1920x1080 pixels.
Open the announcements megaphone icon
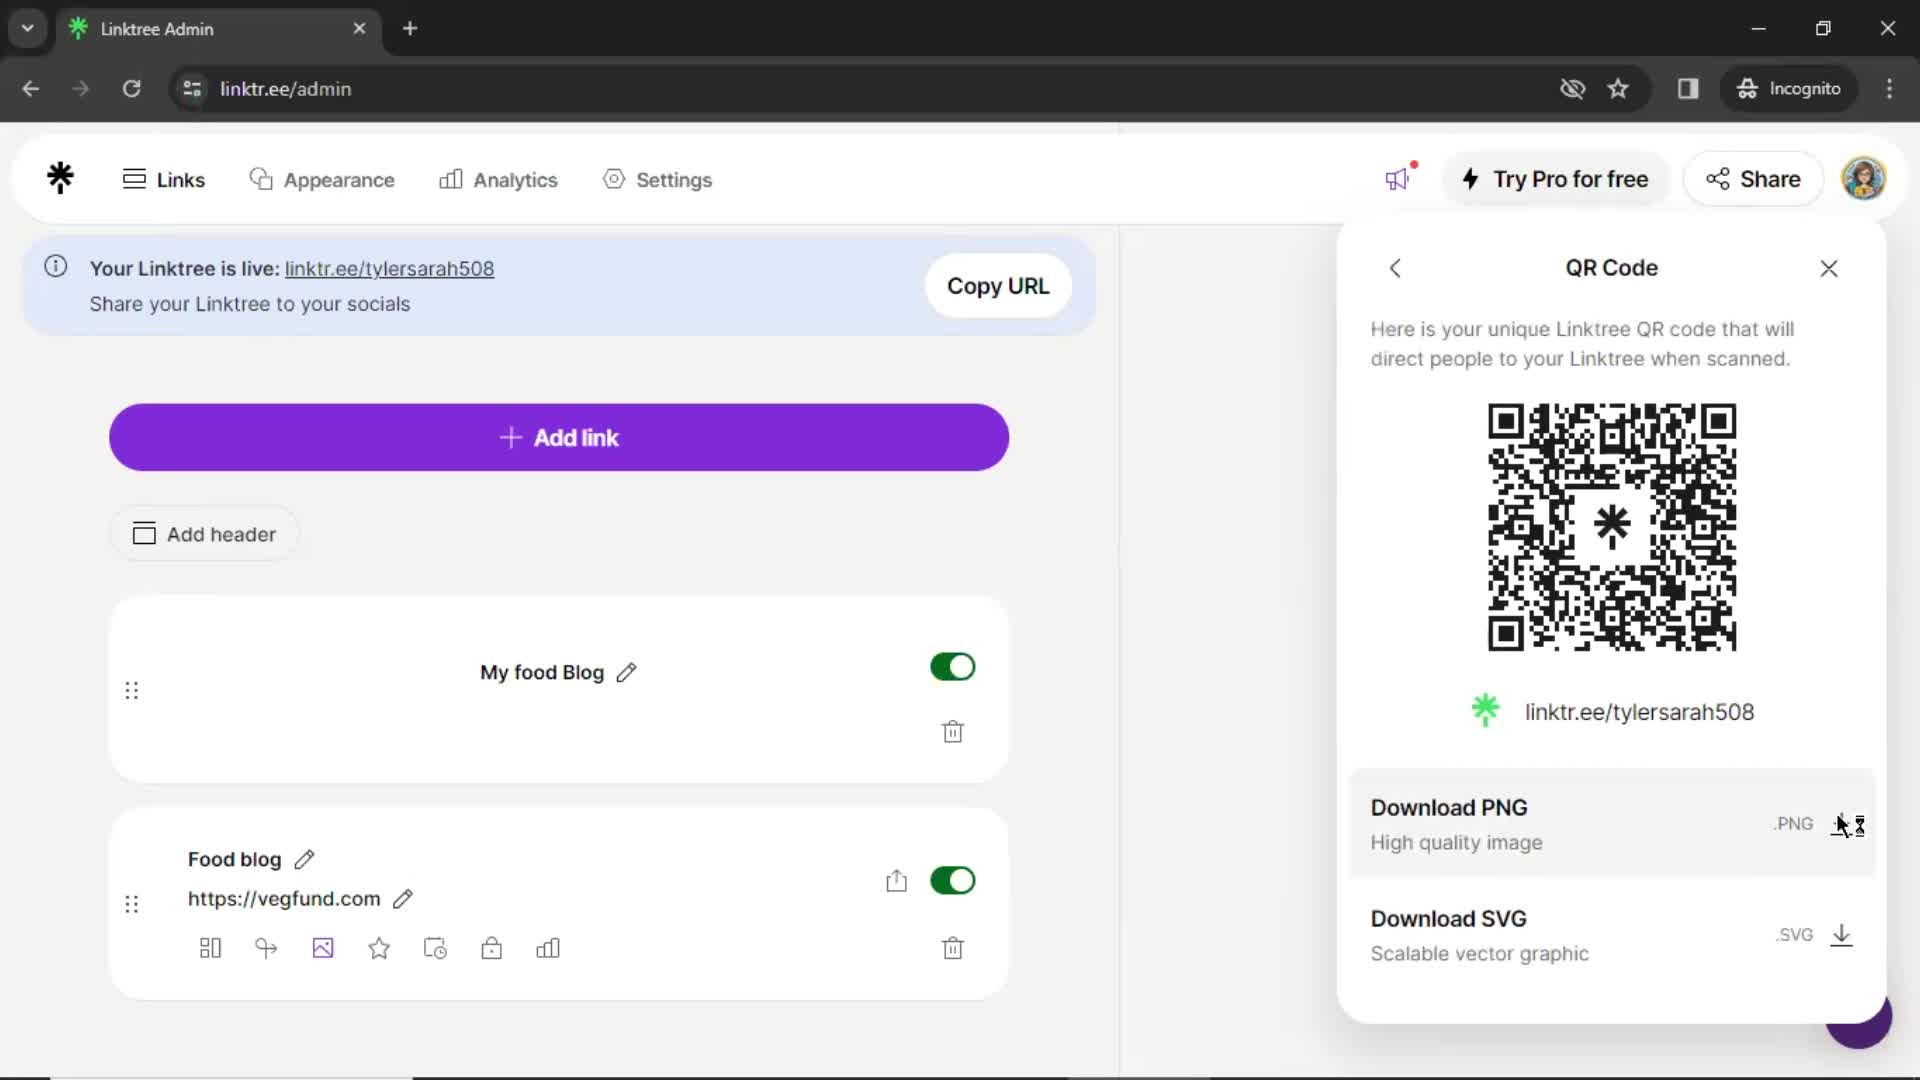pos(1399,178)
